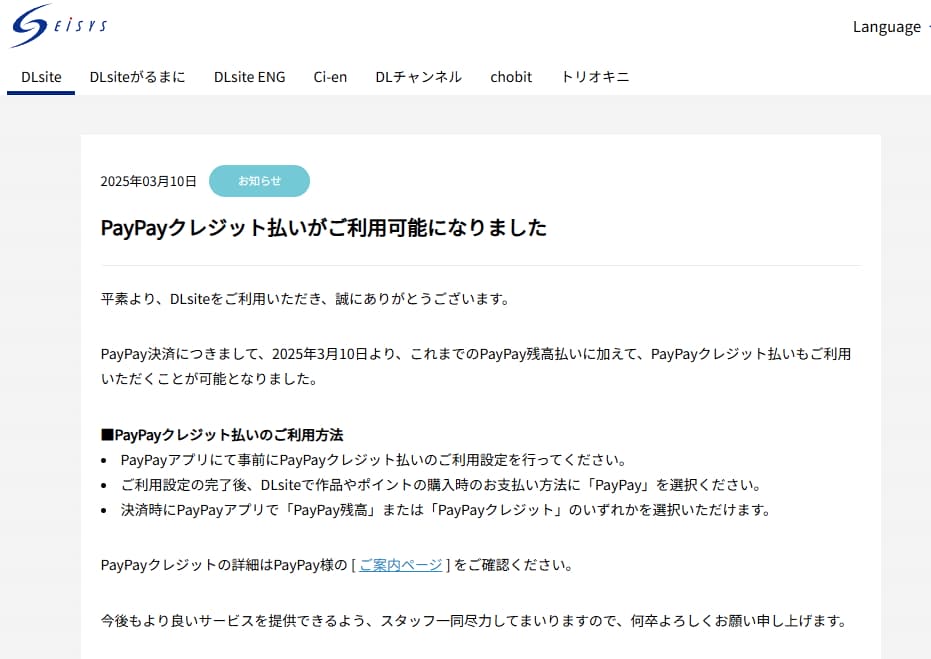931x659 pixels.
Task: Open the ご案内ページ link
Action: click(x=401, y=565)
